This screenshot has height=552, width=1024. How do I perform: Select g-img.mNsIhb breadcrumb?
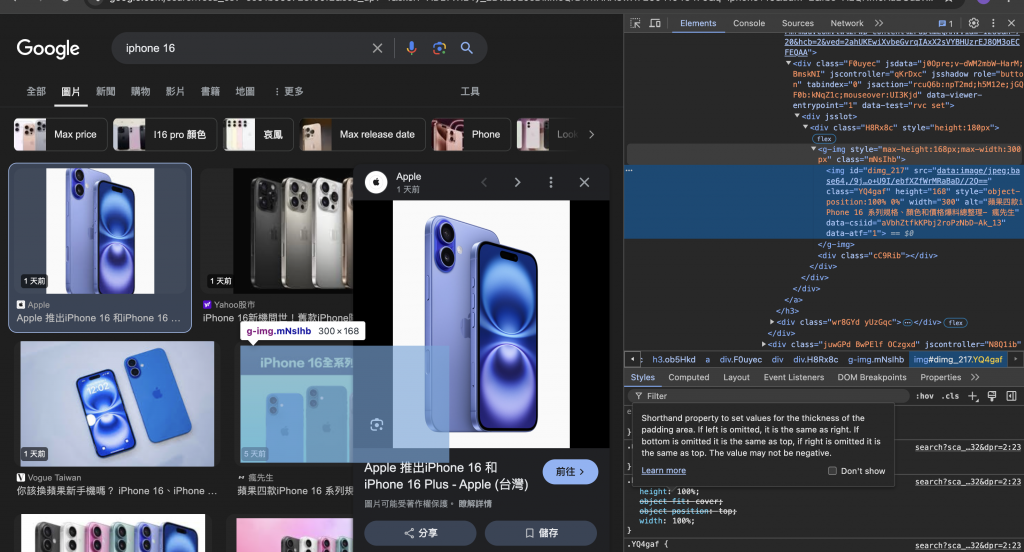tap(876, 359)
